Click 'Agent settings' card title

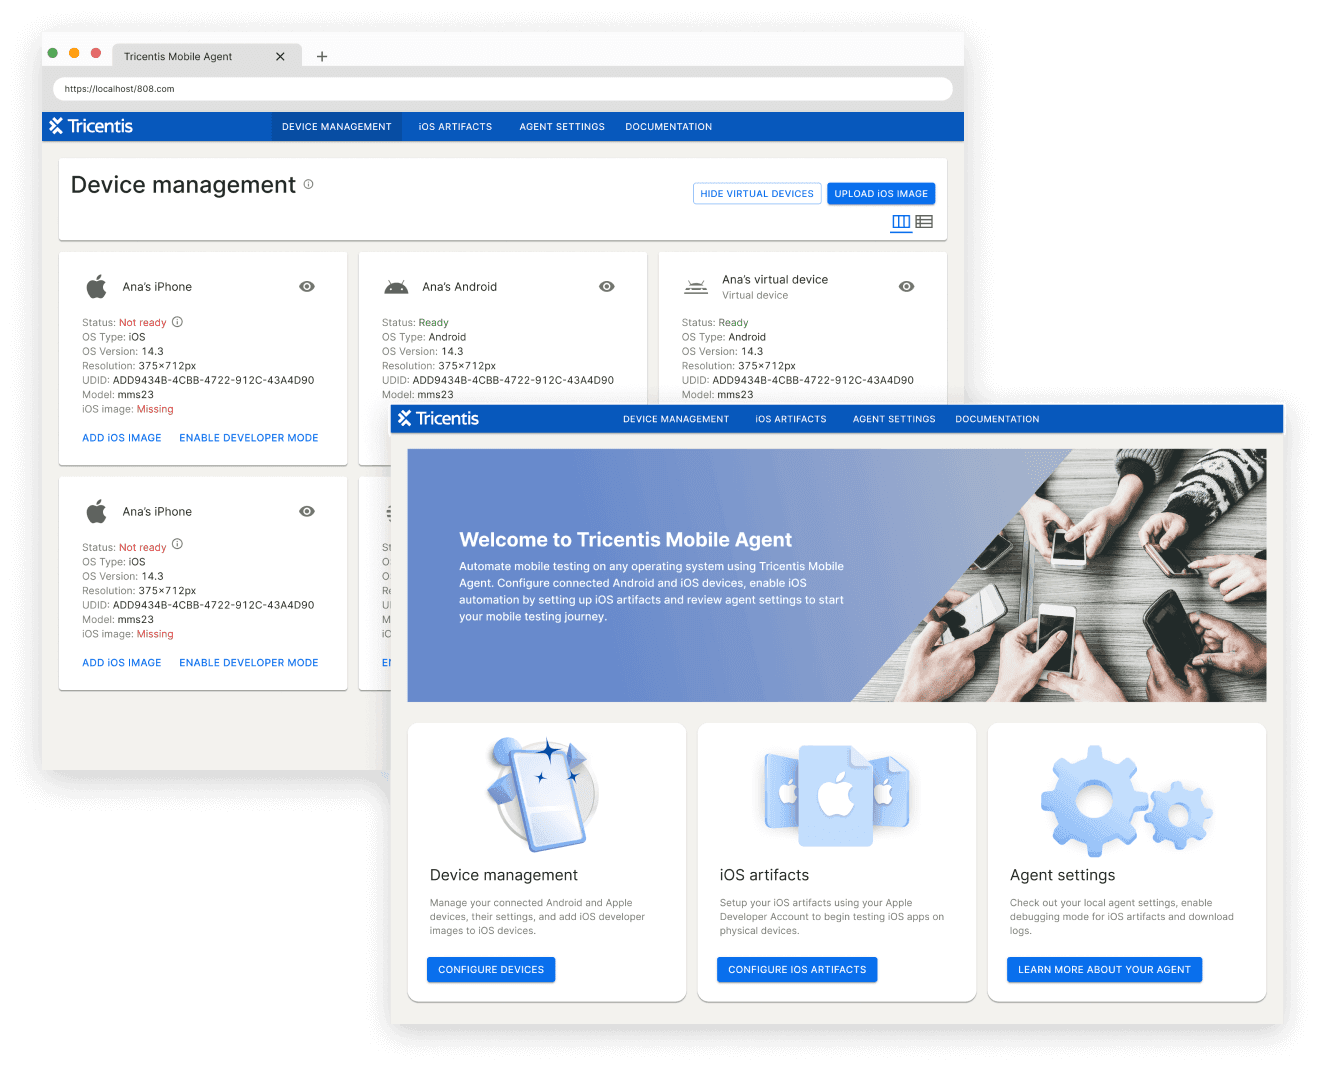(x=1062, y=875)
